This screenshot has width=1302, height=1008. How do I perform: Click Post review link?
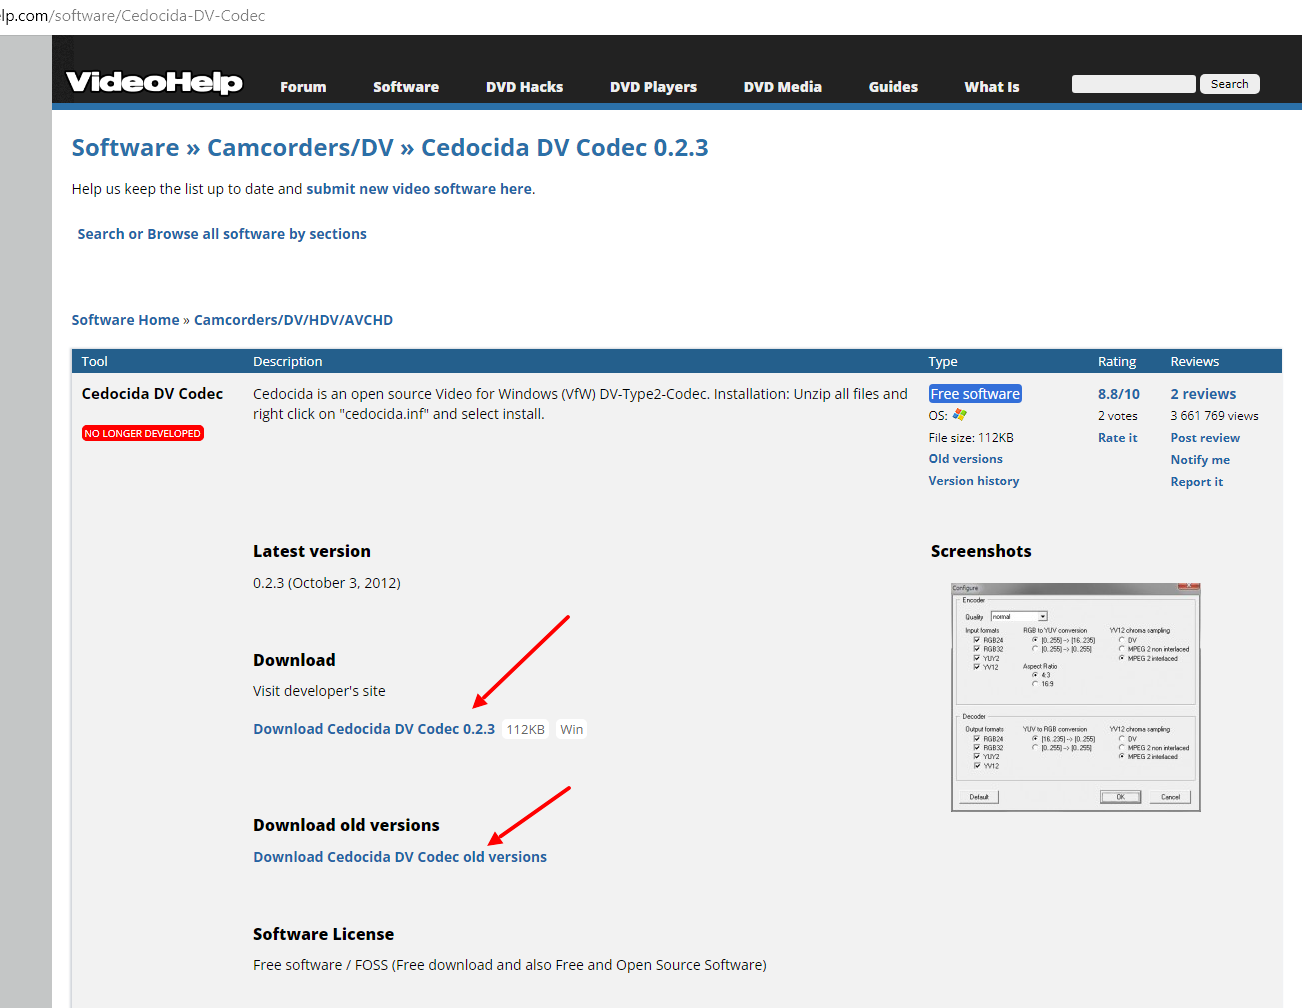pyautogui.click(x=1205, y=438)
